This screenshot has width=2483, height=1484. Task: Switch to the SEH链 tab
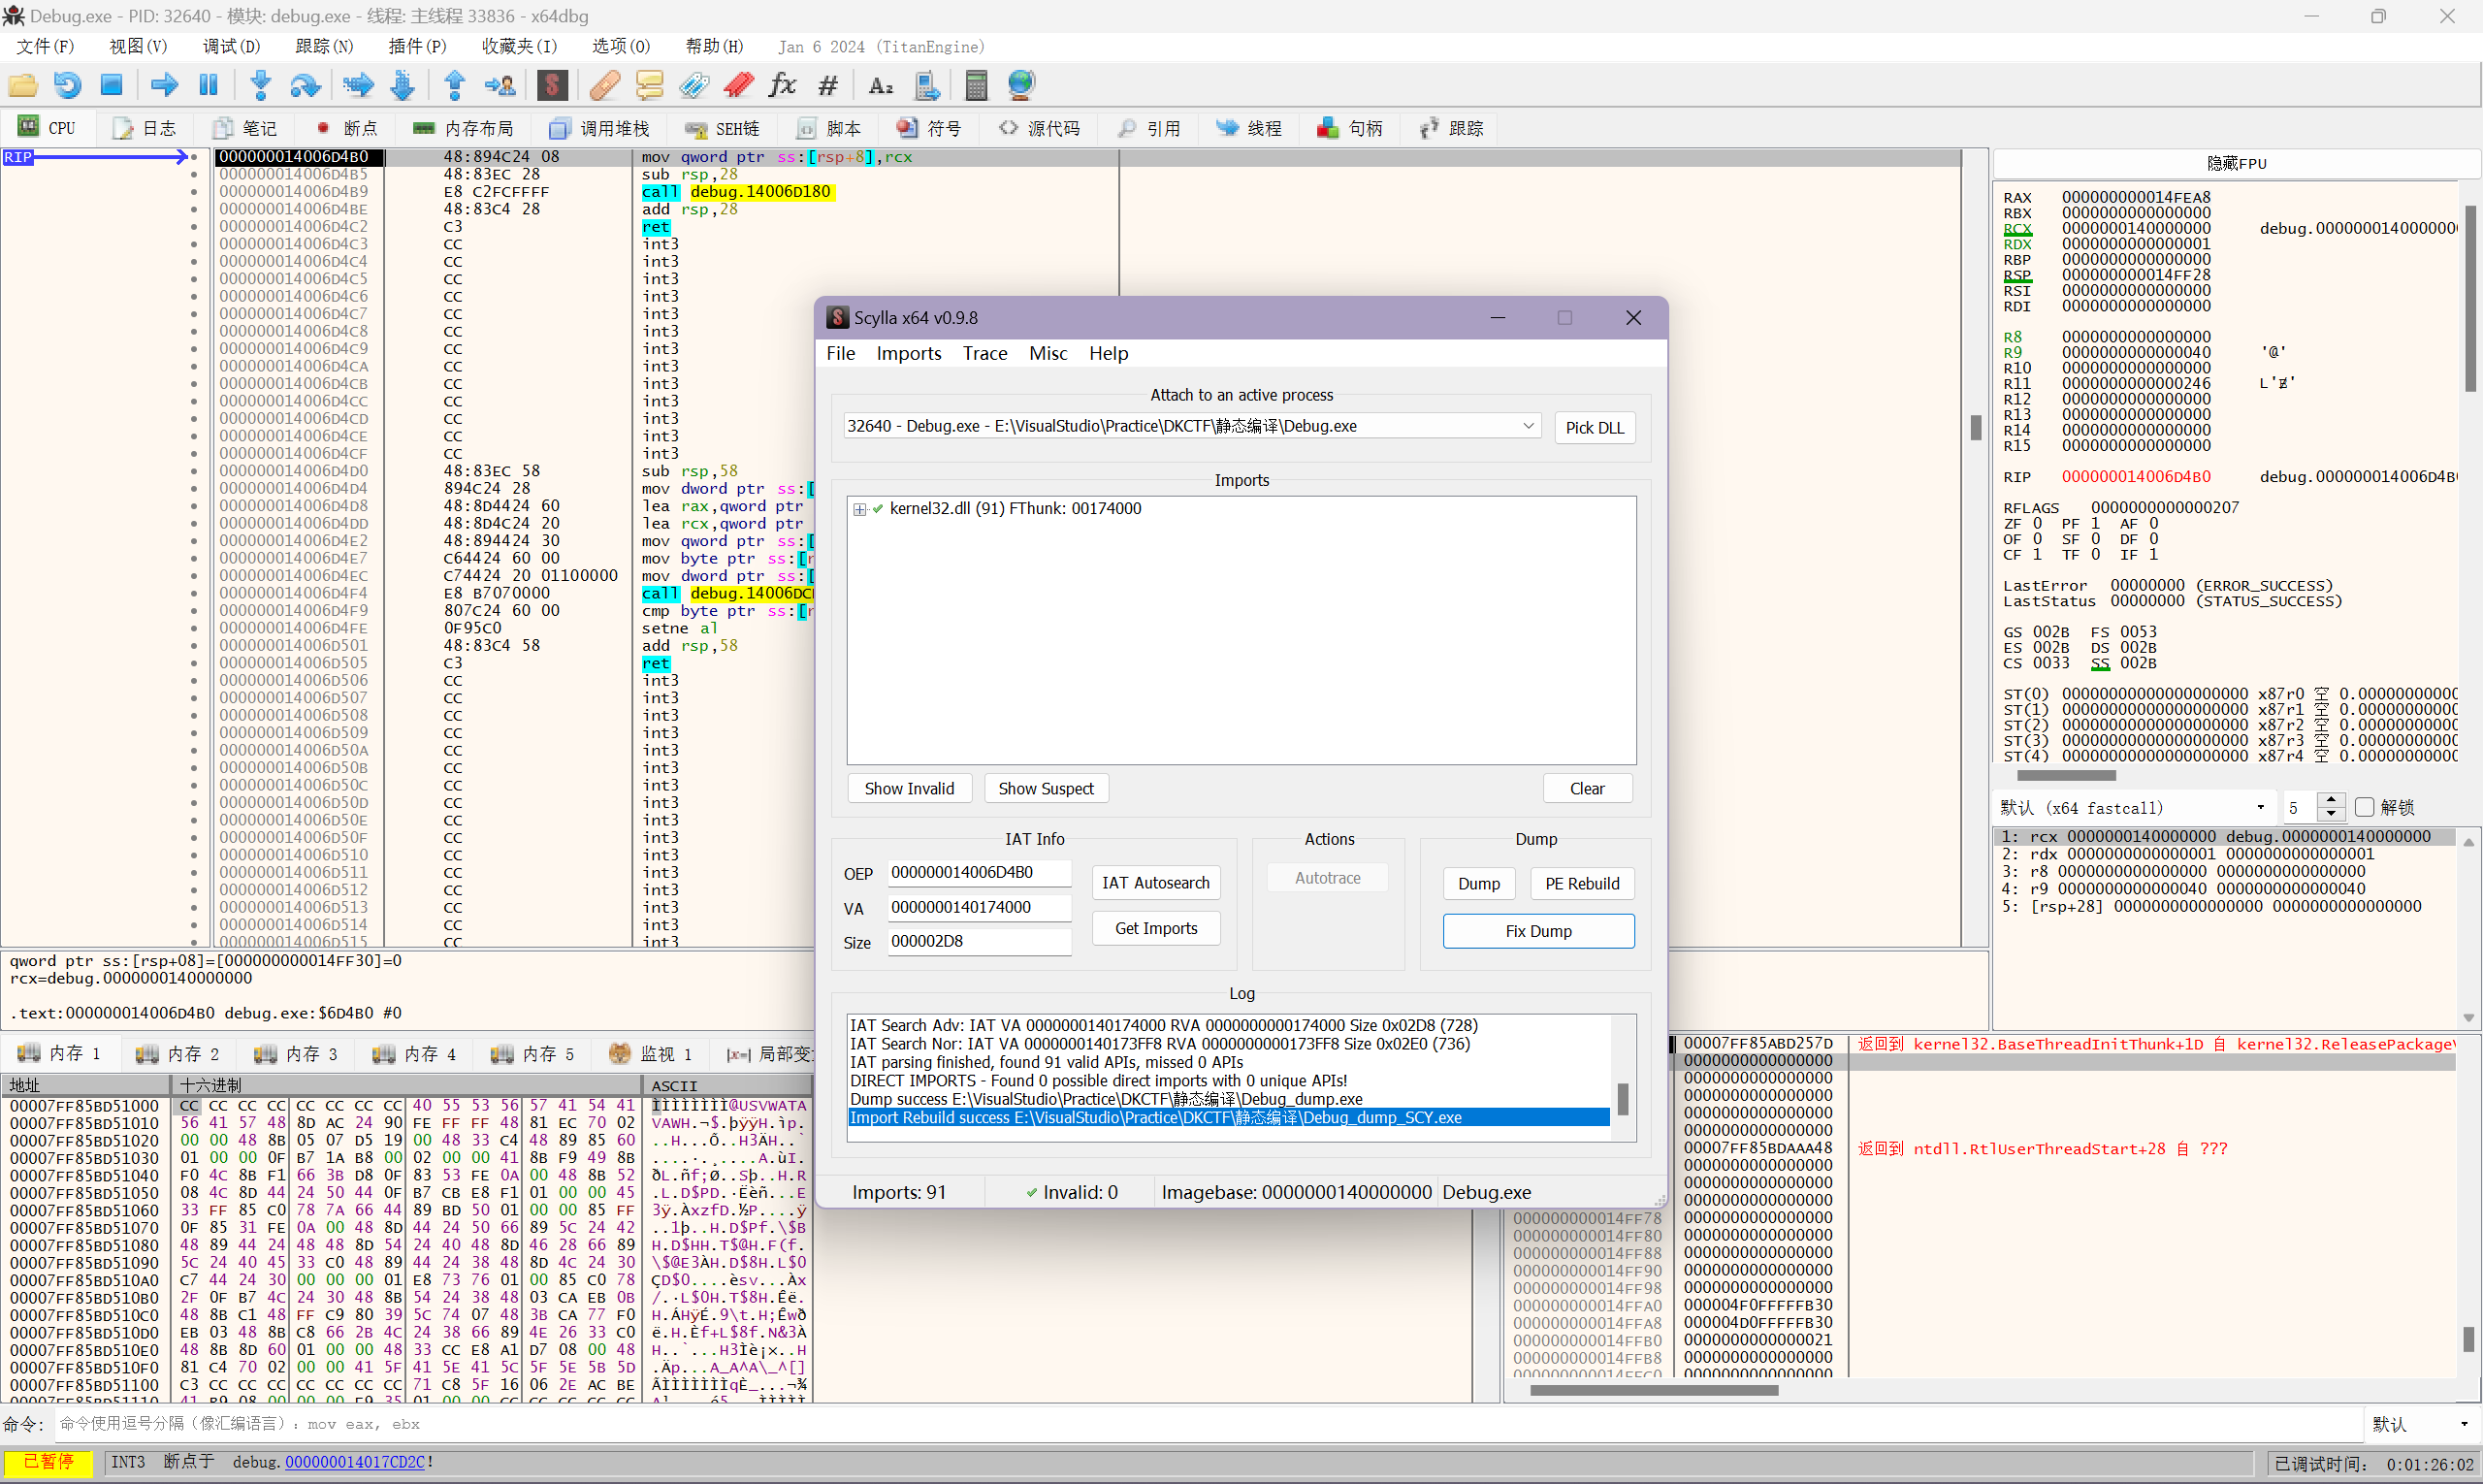coord(723,128)
